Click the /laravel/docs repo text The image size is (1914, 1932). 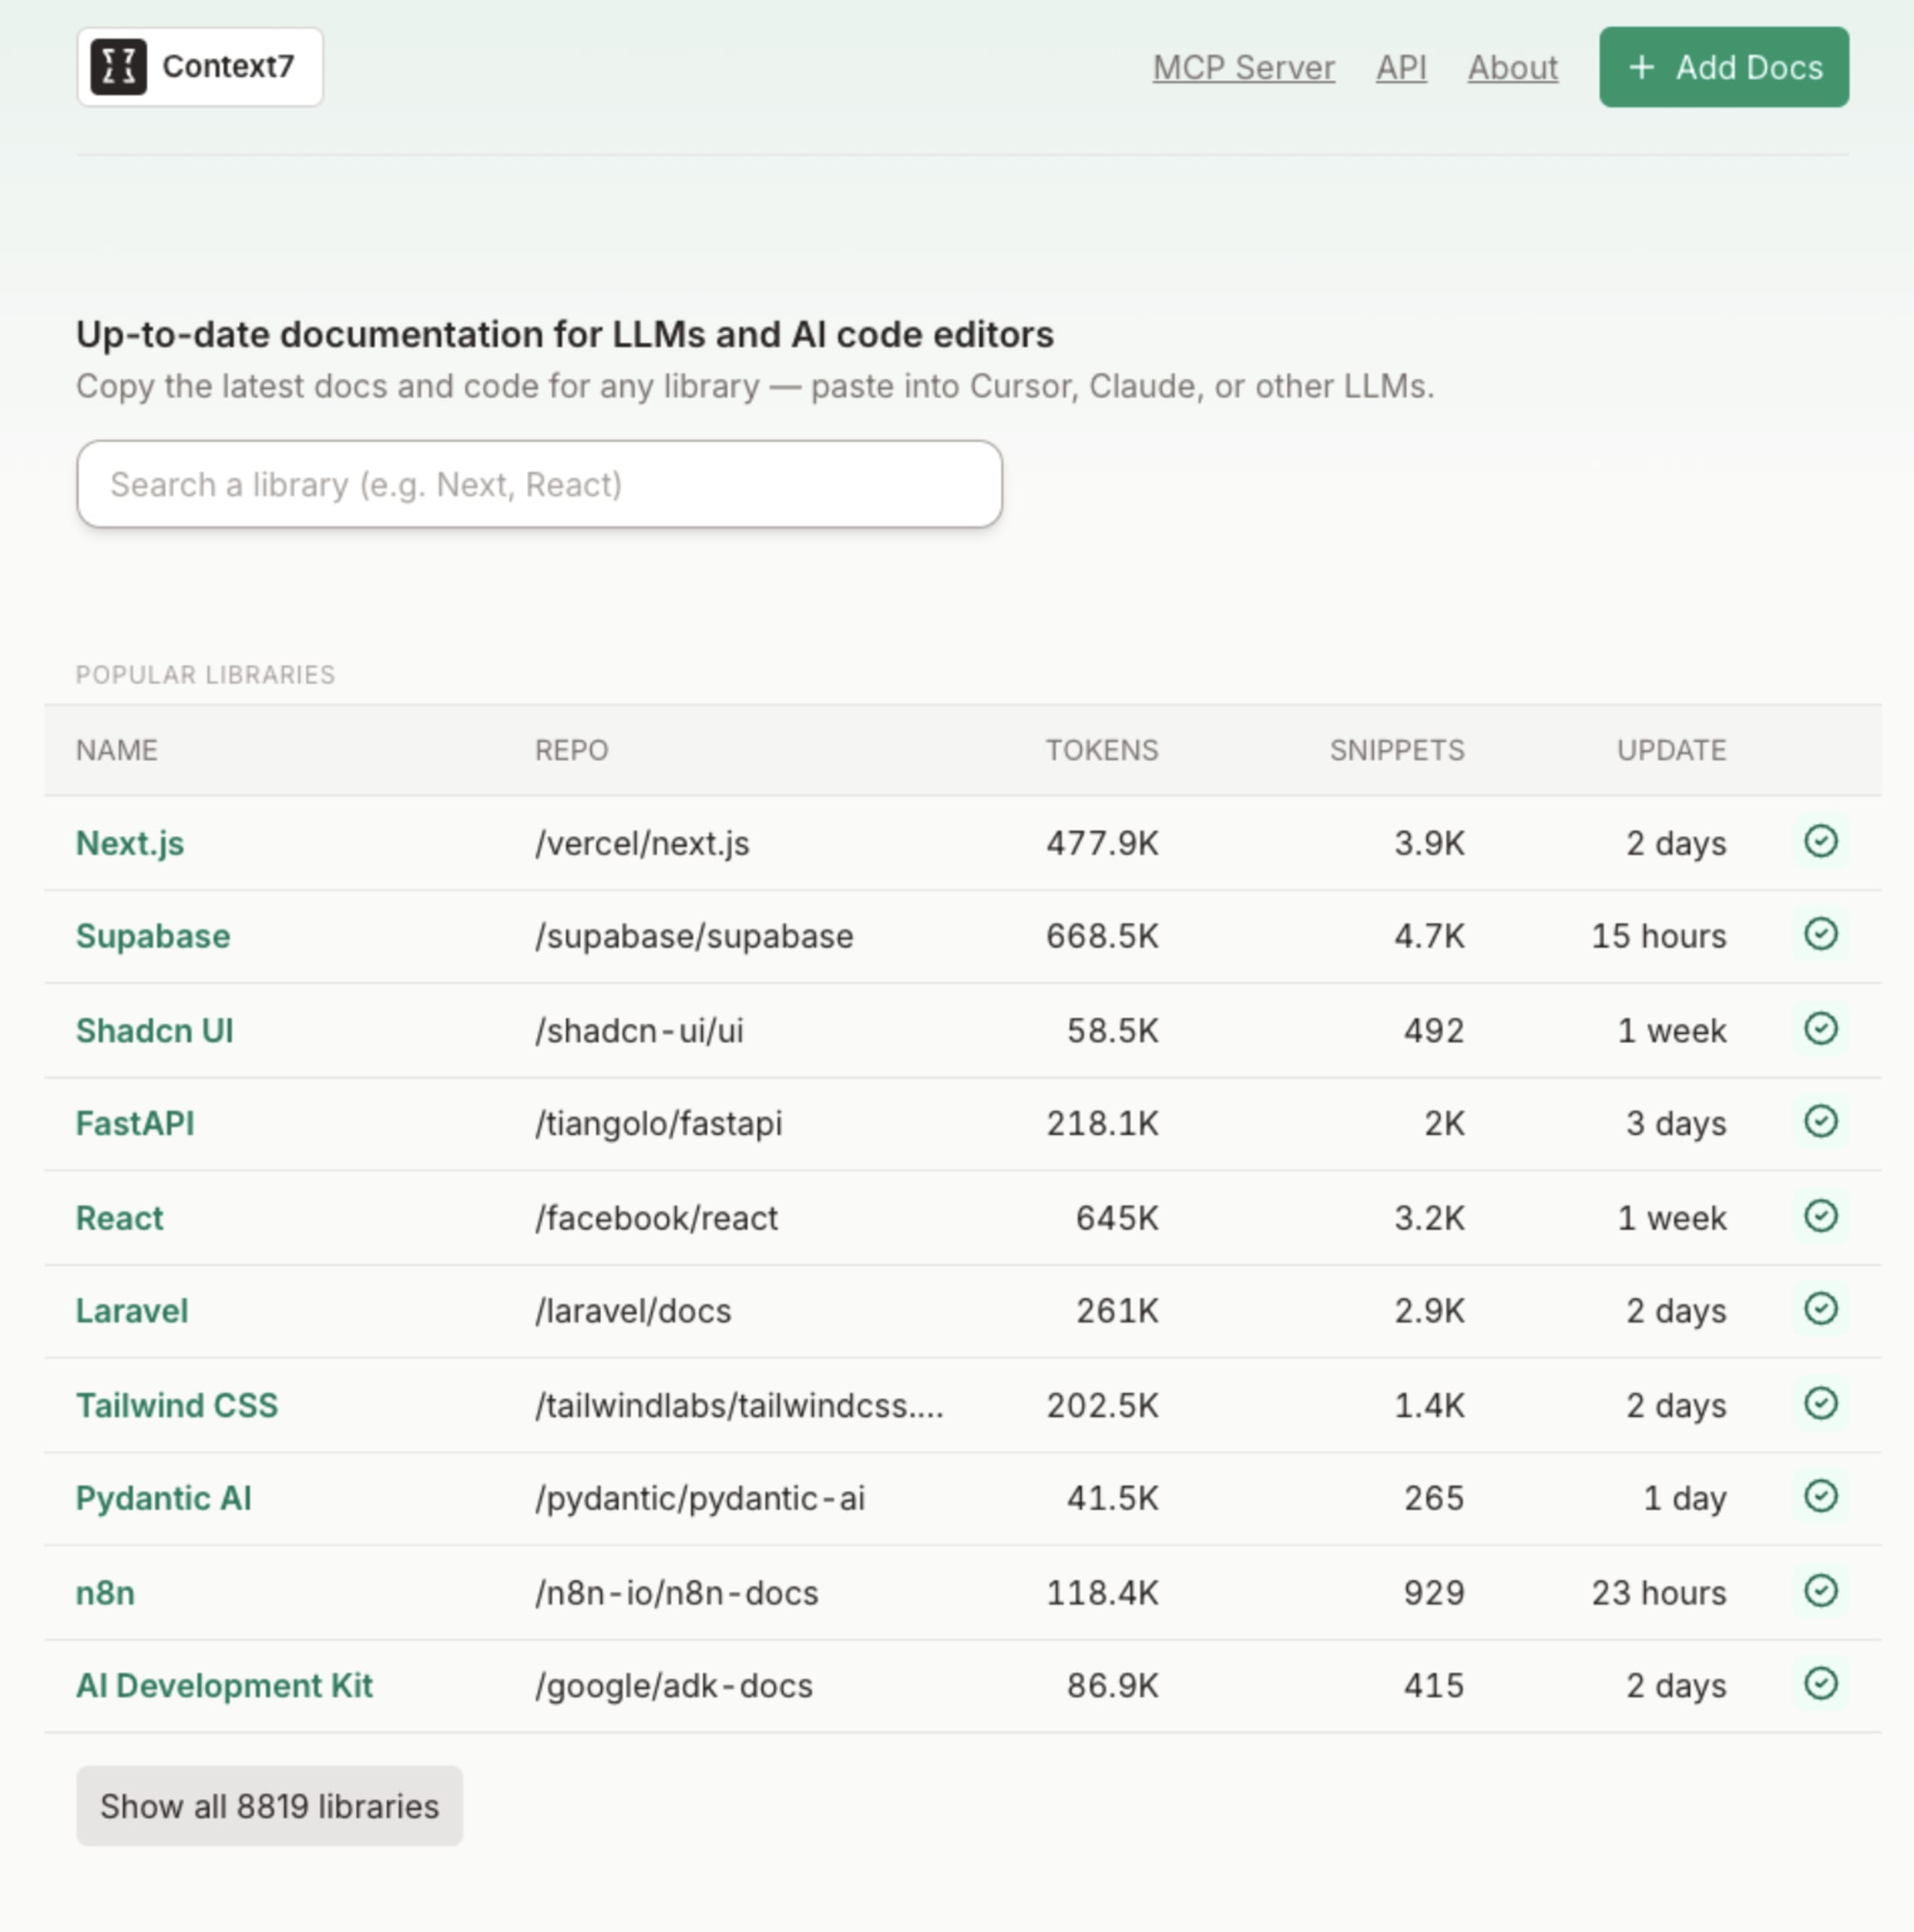(633, 1311)
